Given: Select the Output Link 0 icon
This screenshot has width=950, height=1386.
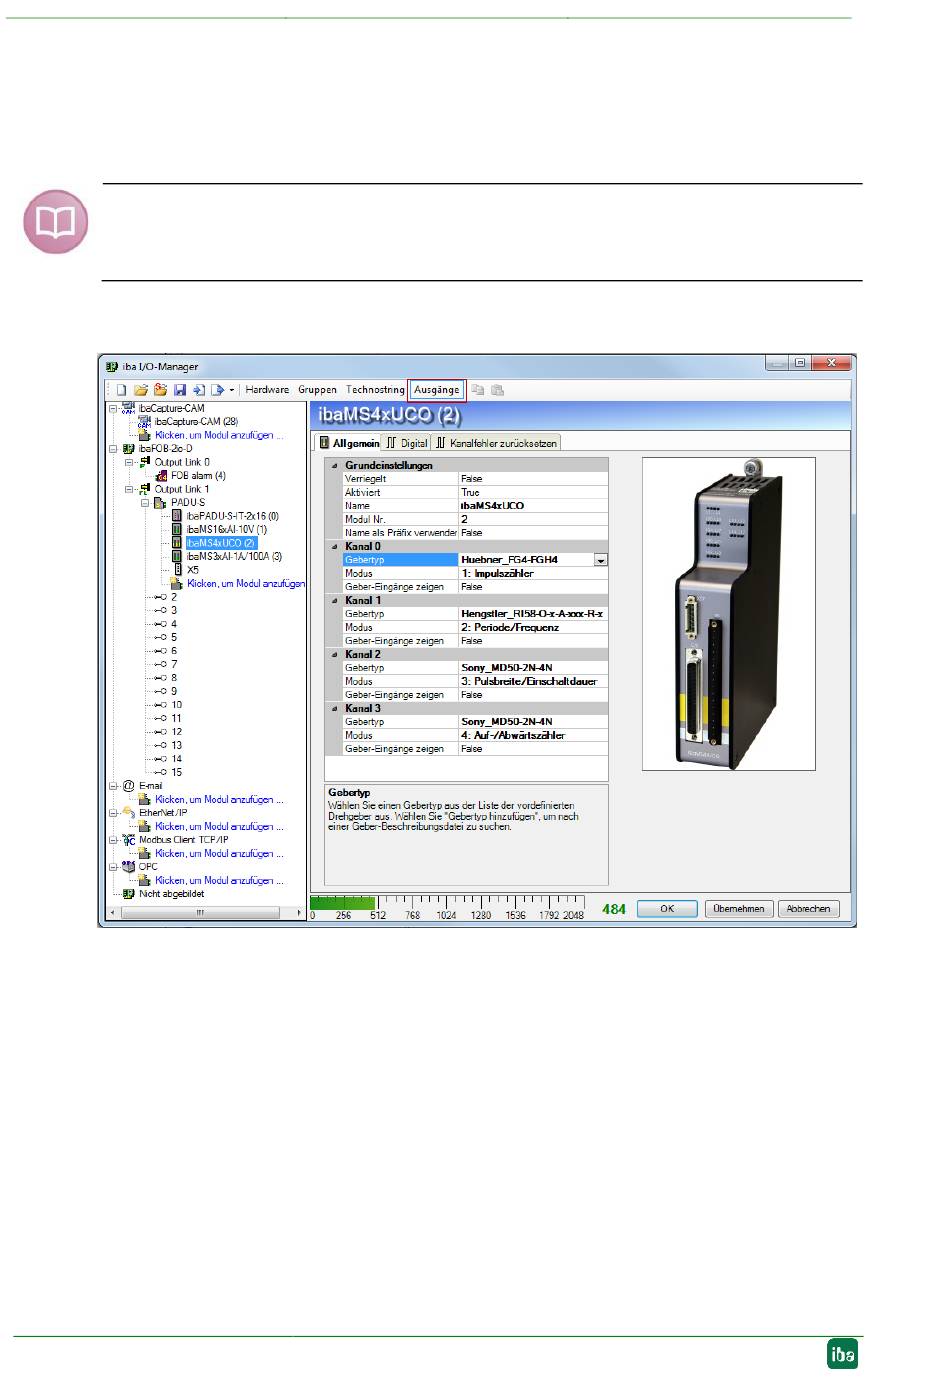Looking at the screenshot, I should click(144, 462).
